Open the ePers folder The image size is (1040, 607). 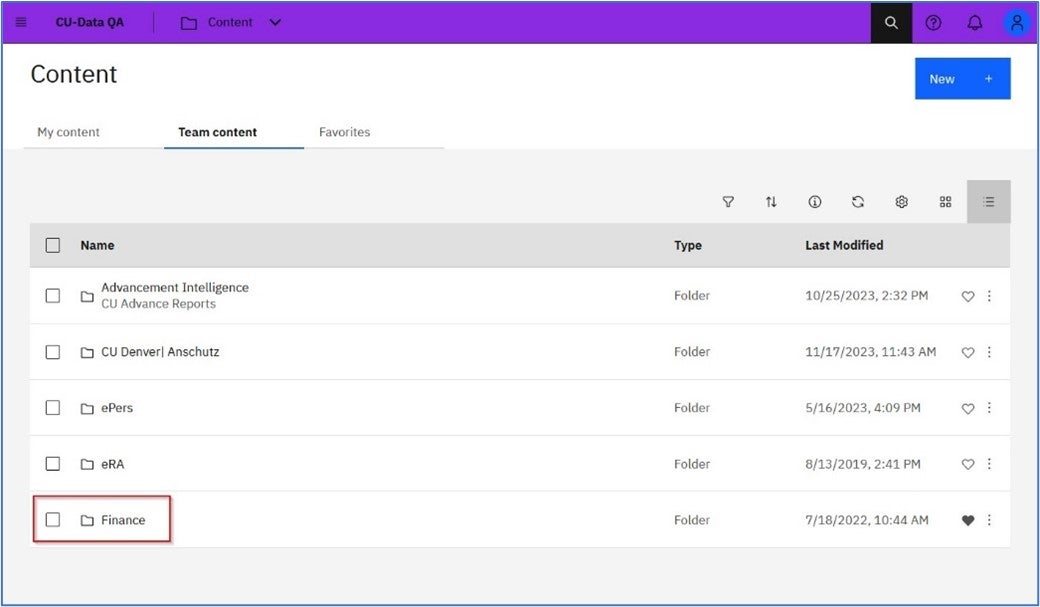(117, 408)
